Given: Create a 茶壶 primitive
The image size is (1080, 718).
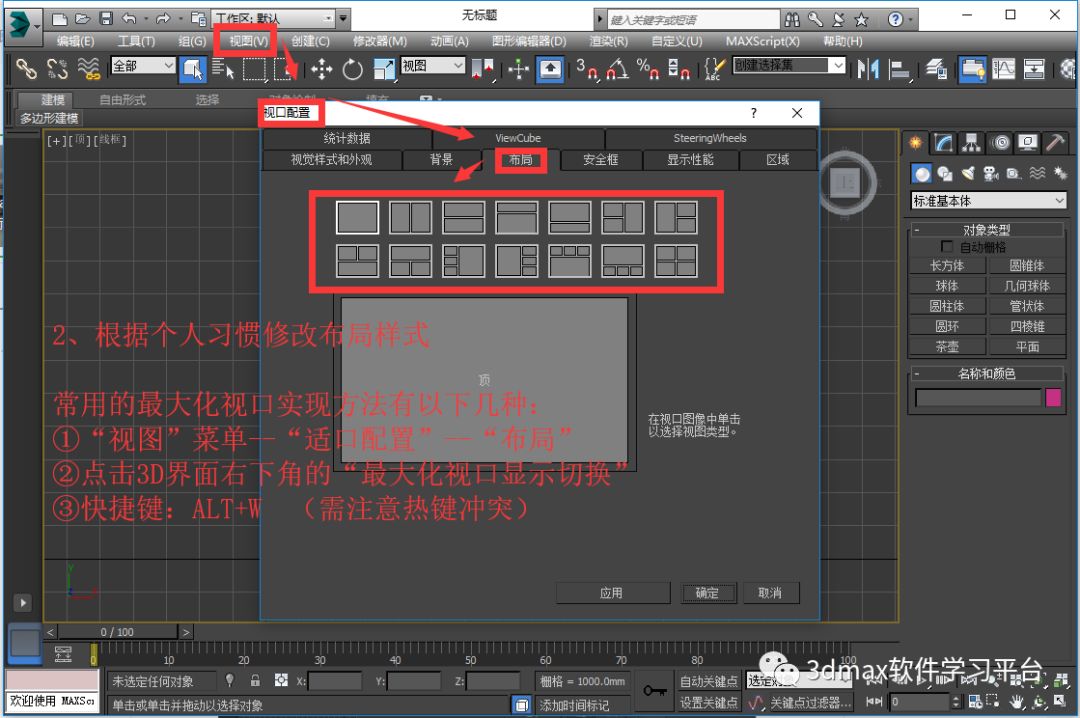Looking at the screenshot, I should click(947, 347).
